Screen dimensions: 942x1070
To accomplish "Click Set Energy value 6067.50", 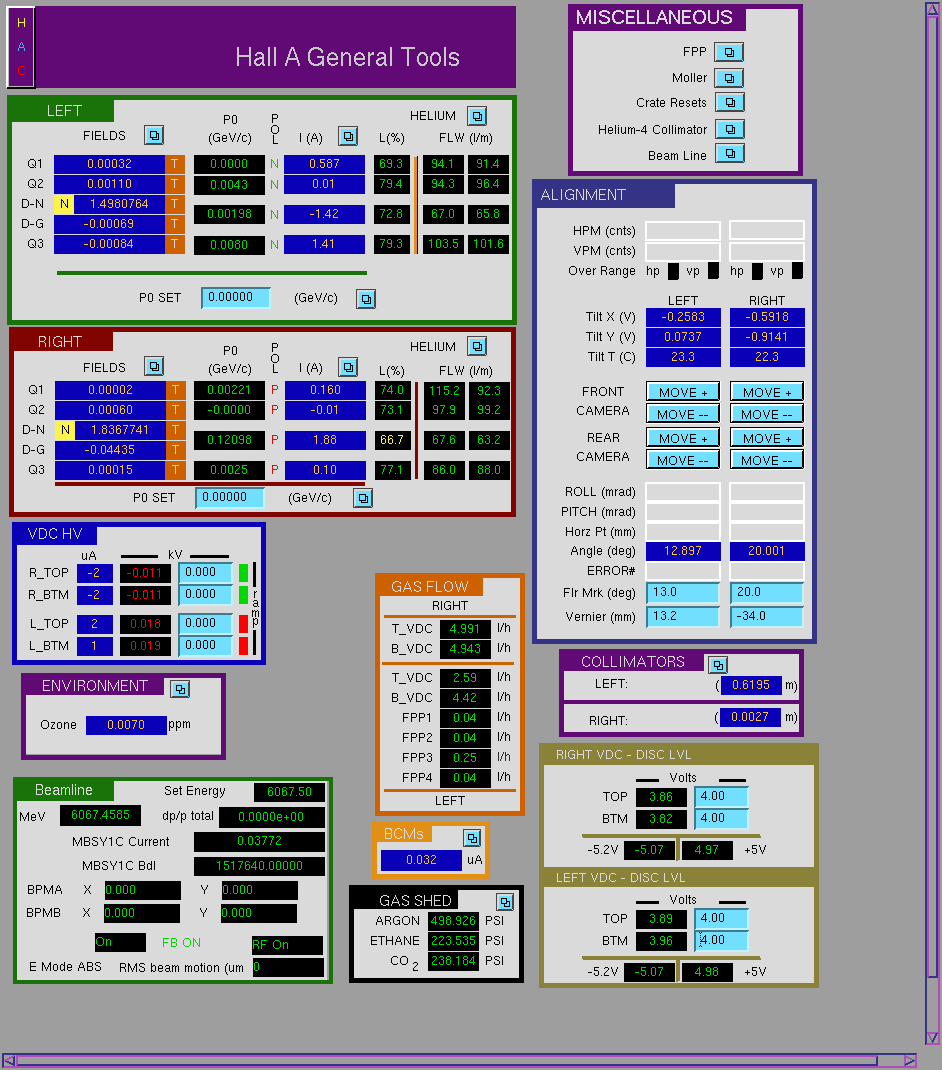I will click(x=289, y=792).
